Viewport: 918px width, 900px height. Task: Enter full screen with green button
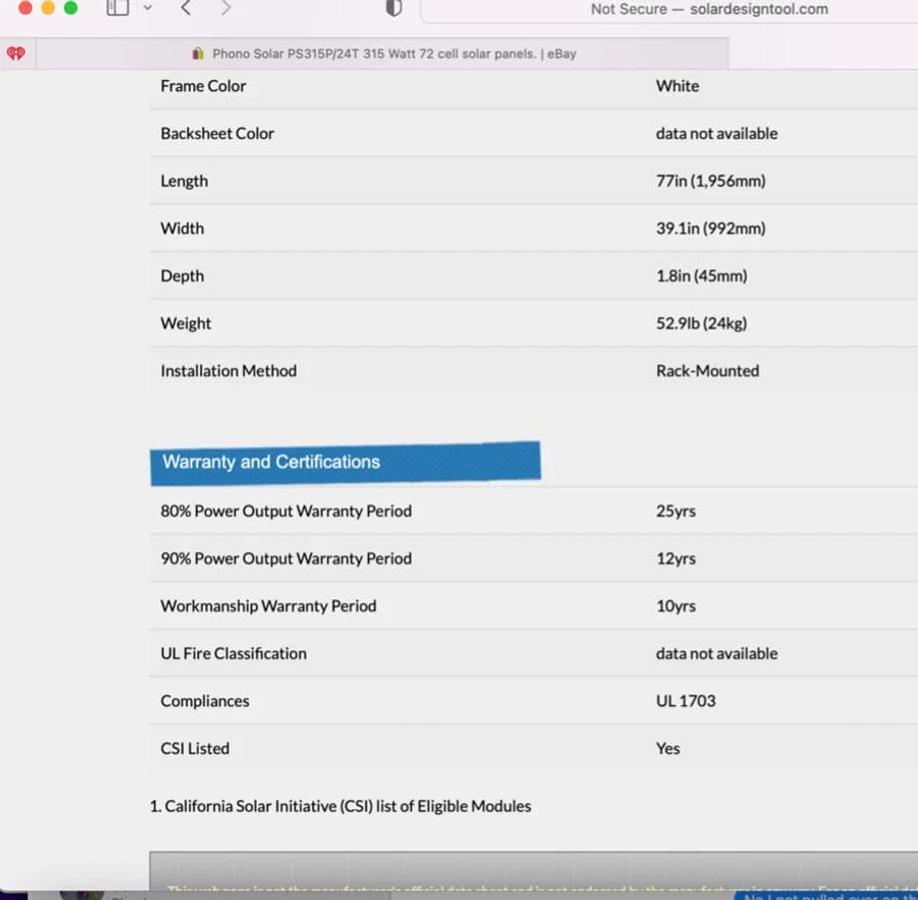[x=70, y=8]
